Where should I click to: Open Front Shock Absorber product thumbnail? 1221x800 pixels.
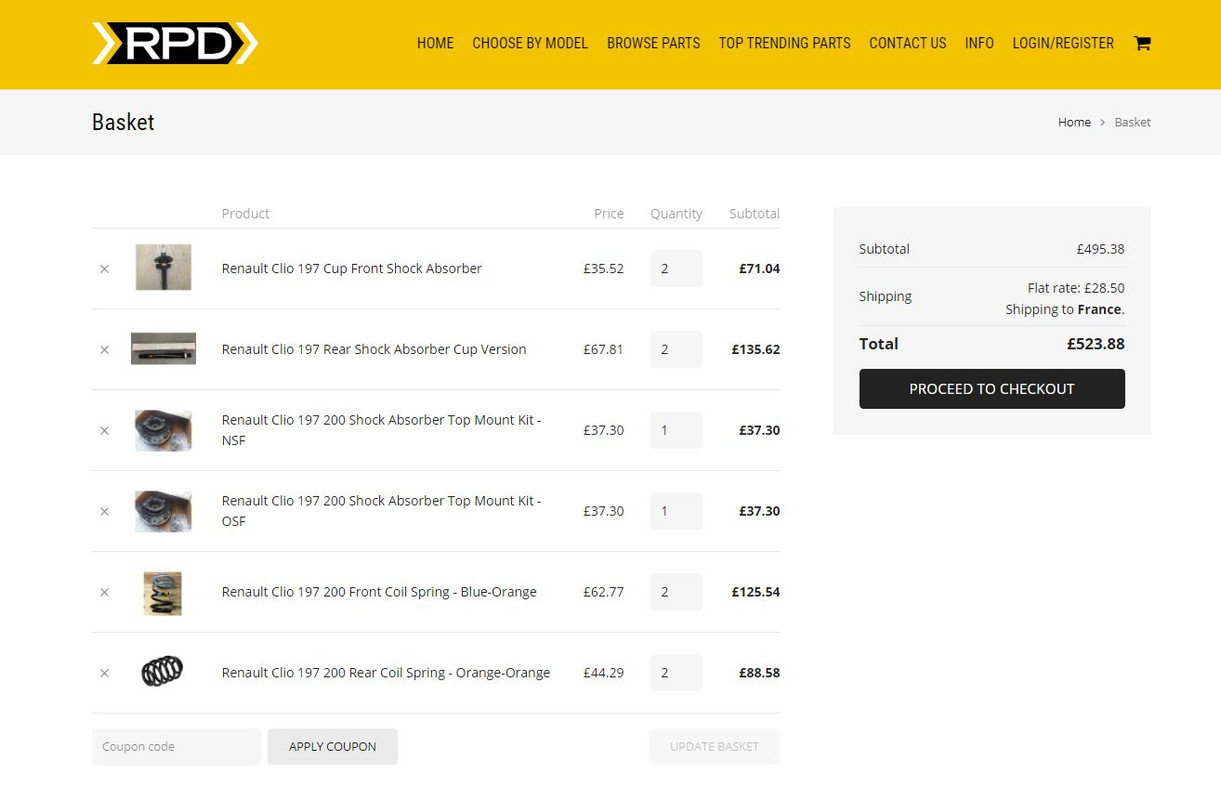(163, 267)
